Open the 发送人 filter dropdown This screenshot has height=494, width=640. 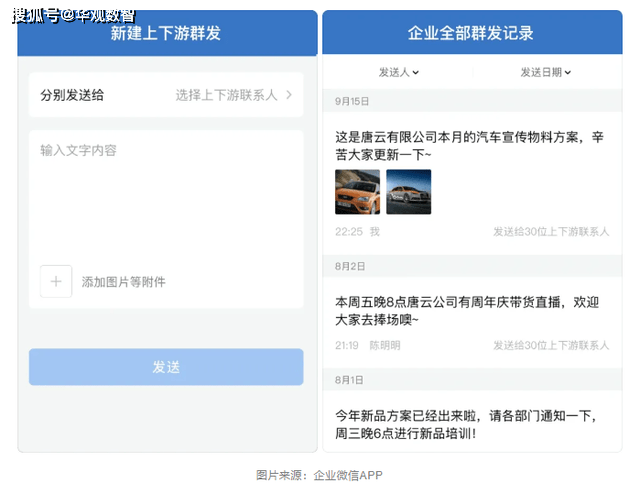coord(398,72)
